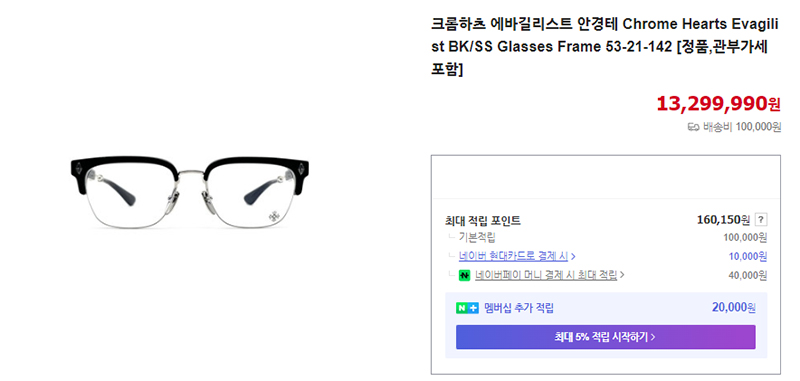Click the 20,000원 membership bonus amount
This screenshot has width=800, height=381.
pos(734,308)
